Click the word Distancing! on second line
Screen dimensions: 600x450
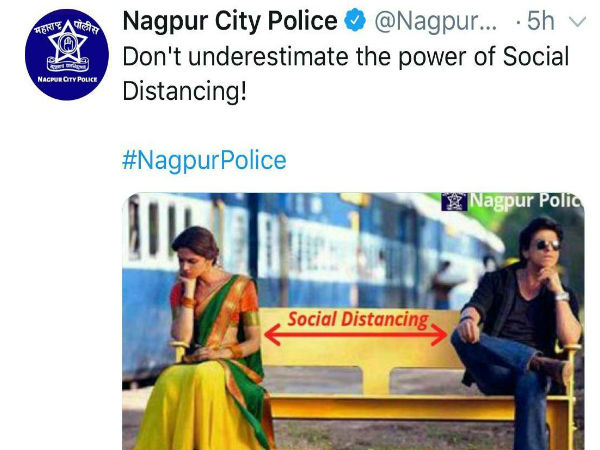click(185, 91)
